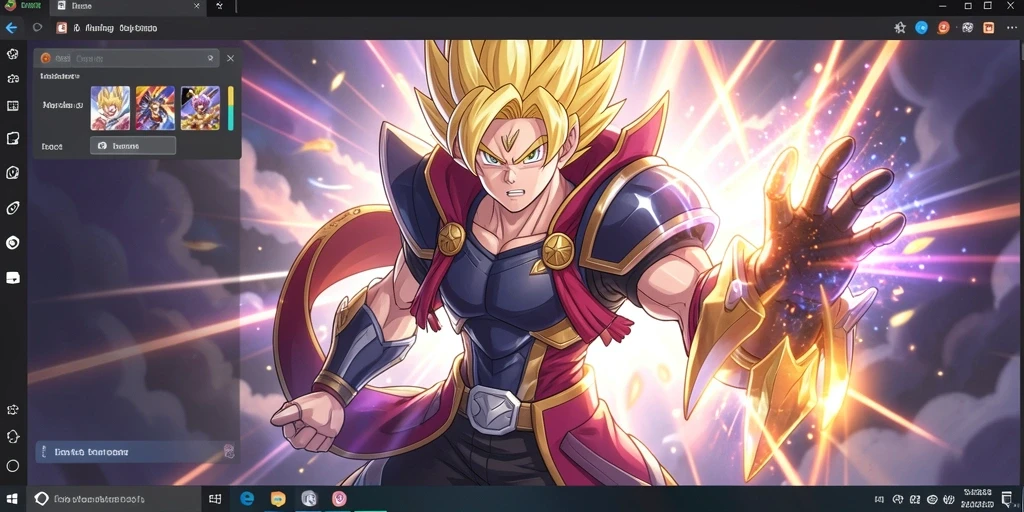
Task: Open a new tab beside current tab
Action: tap(219, 6)
